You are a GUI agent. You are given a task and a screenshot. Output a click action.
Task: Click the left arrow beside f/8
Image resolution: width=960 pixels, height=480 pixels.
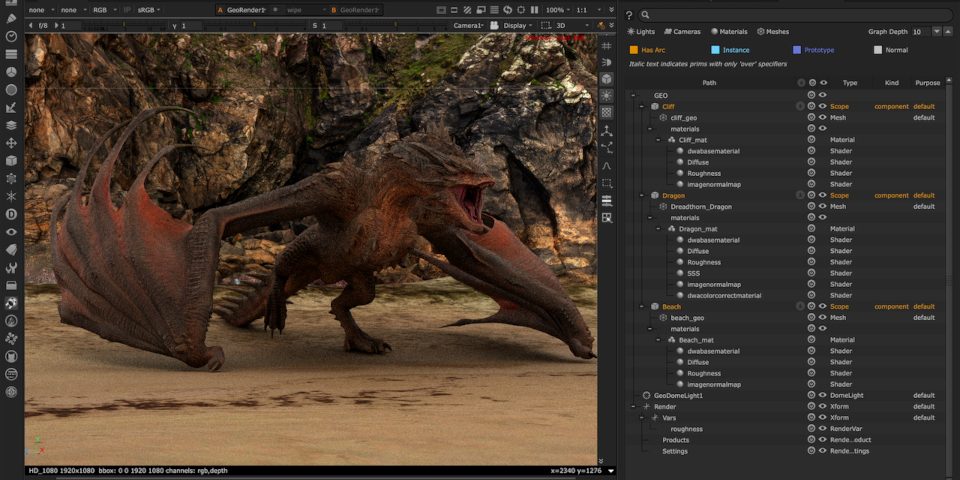point(30,26)
